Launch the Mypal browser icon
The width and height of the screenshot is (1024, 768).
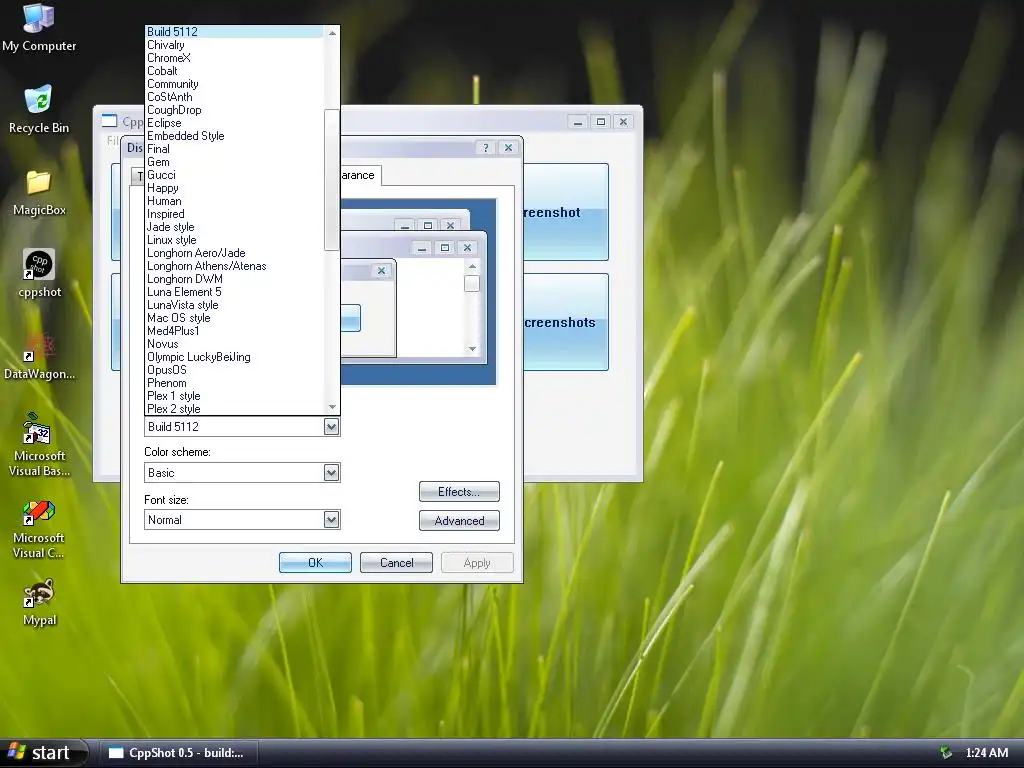coord(39,601)
